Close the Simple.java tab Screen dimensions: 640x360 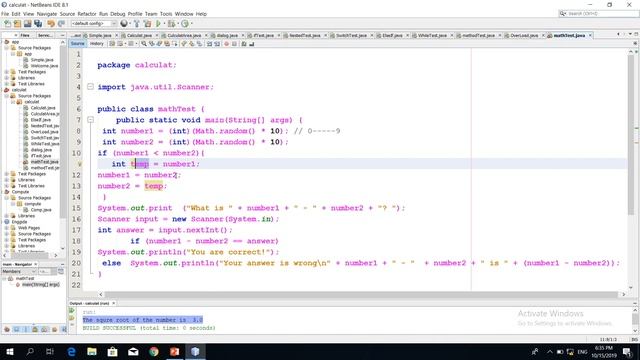pyautogui.click(x=116, y=36)
